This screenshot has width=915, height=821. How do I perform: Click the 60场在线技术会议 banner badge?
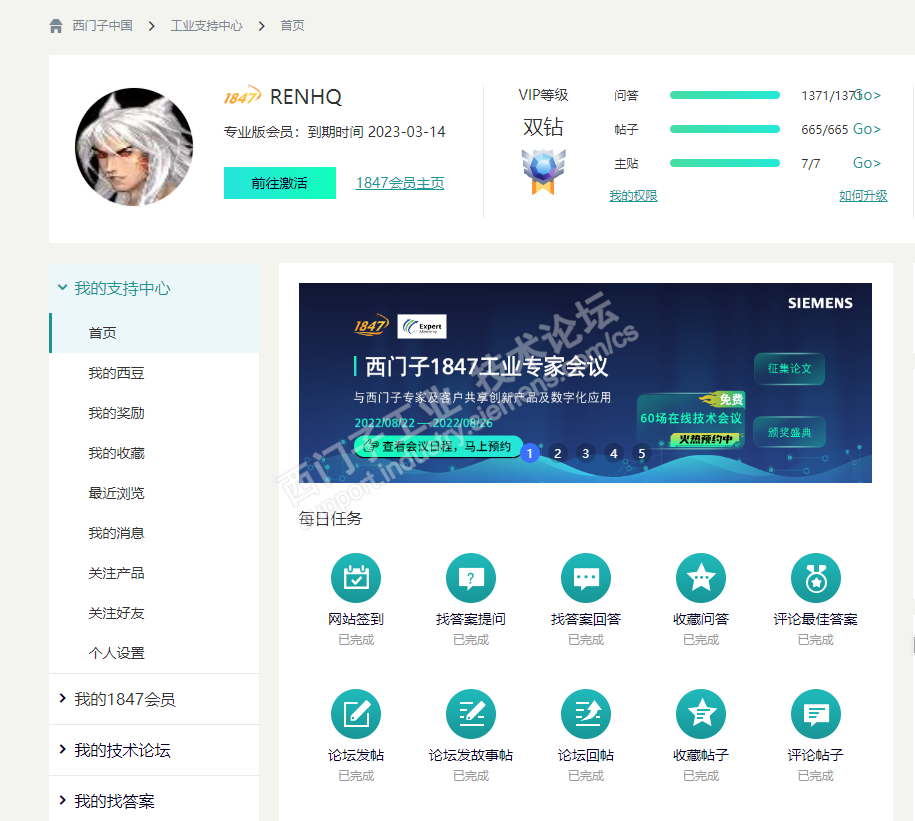click(691, 421)
